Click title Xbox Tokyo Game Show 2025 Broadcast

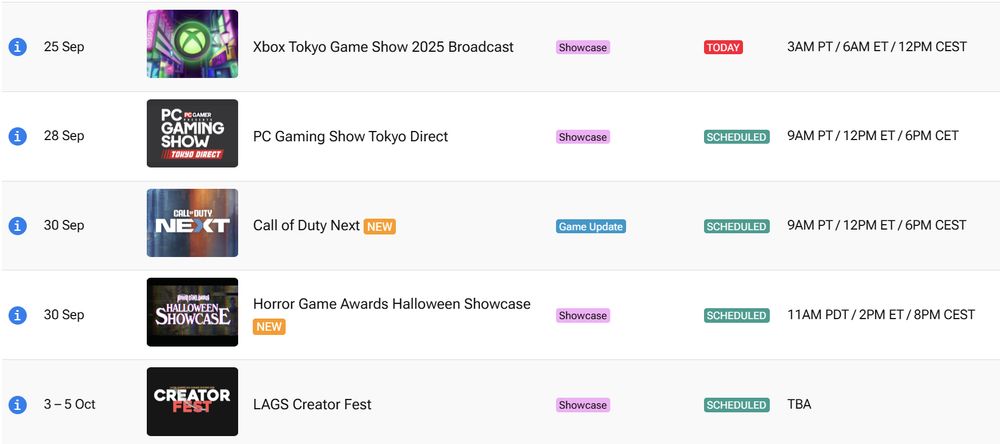[x=383, y=47]
